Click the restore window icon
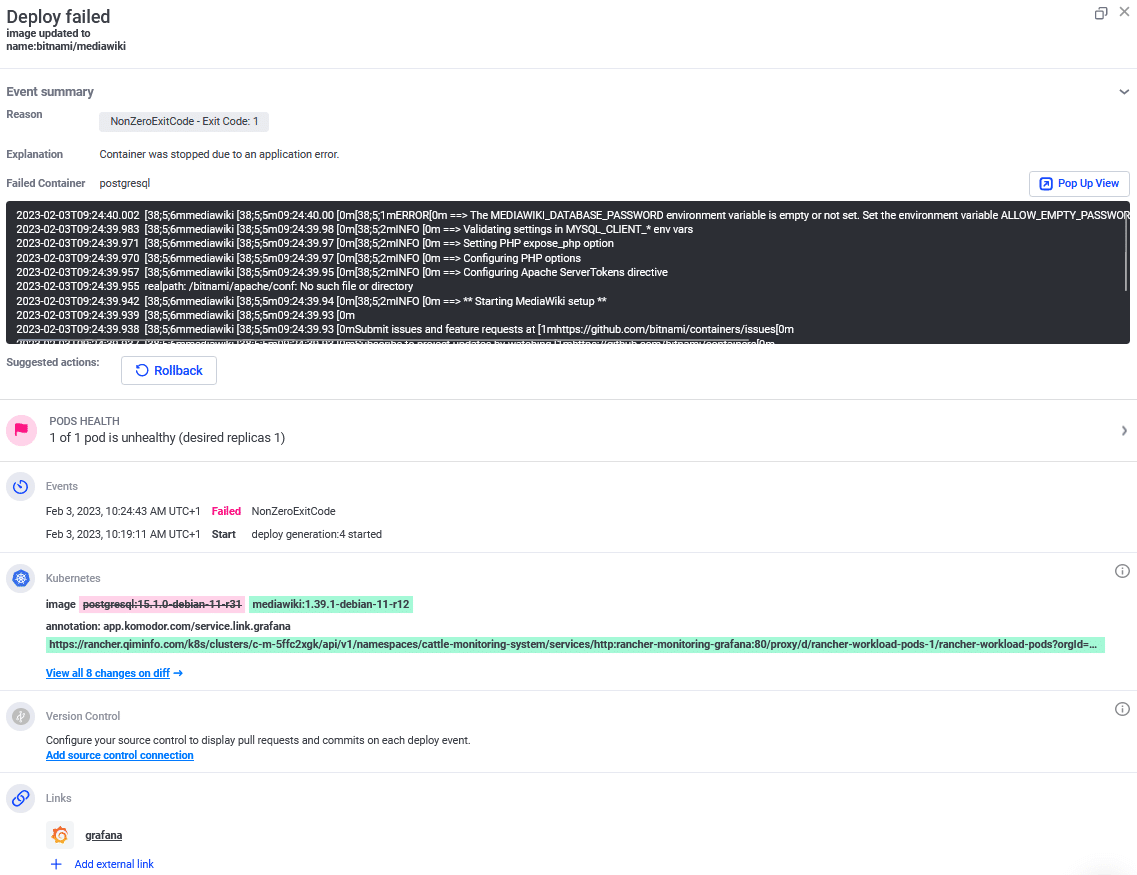The height and width of the screenshot is (875, 1137). (x=1101, y=14)
